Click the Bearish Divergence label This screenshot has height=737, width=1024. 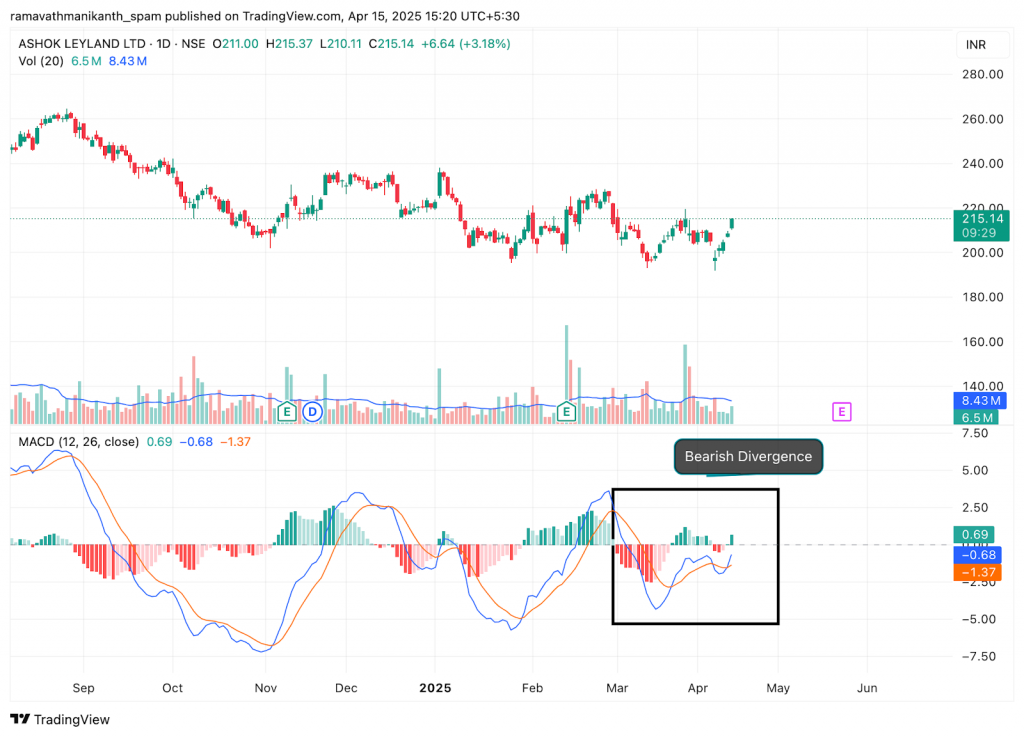point(747,456)
